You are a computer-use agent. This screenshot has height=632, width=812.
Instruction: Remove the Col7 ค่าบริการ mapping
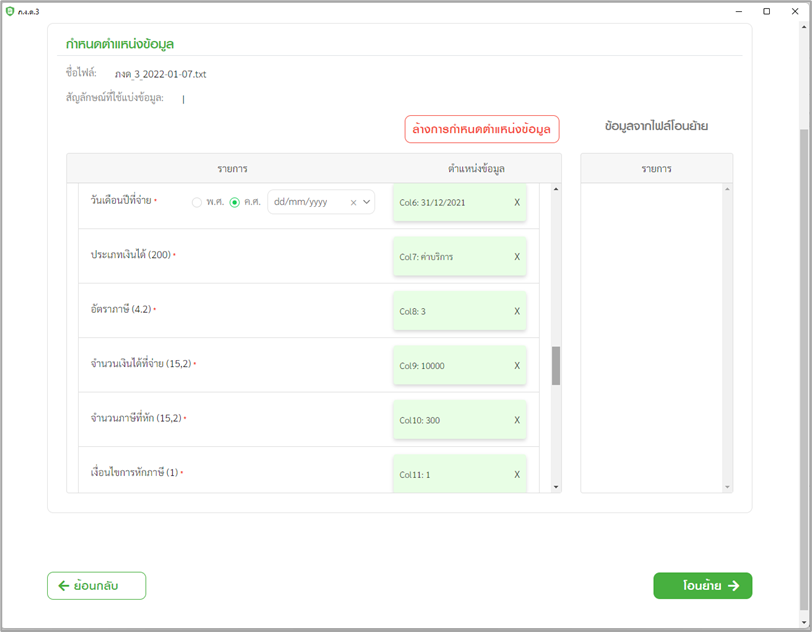[517, 257]
